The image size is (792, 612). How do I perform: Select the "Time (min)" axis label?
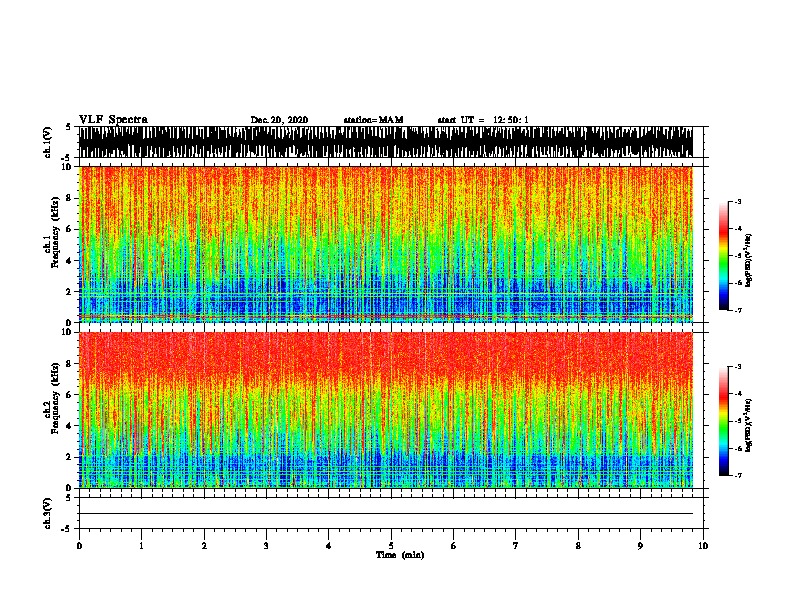coord(400,555)
